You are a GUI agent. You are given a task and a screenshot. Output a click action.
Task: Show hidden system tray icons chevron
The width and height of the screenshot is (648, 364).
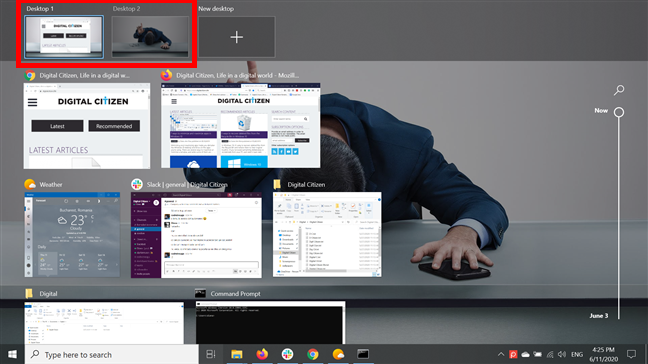point(501,354)
